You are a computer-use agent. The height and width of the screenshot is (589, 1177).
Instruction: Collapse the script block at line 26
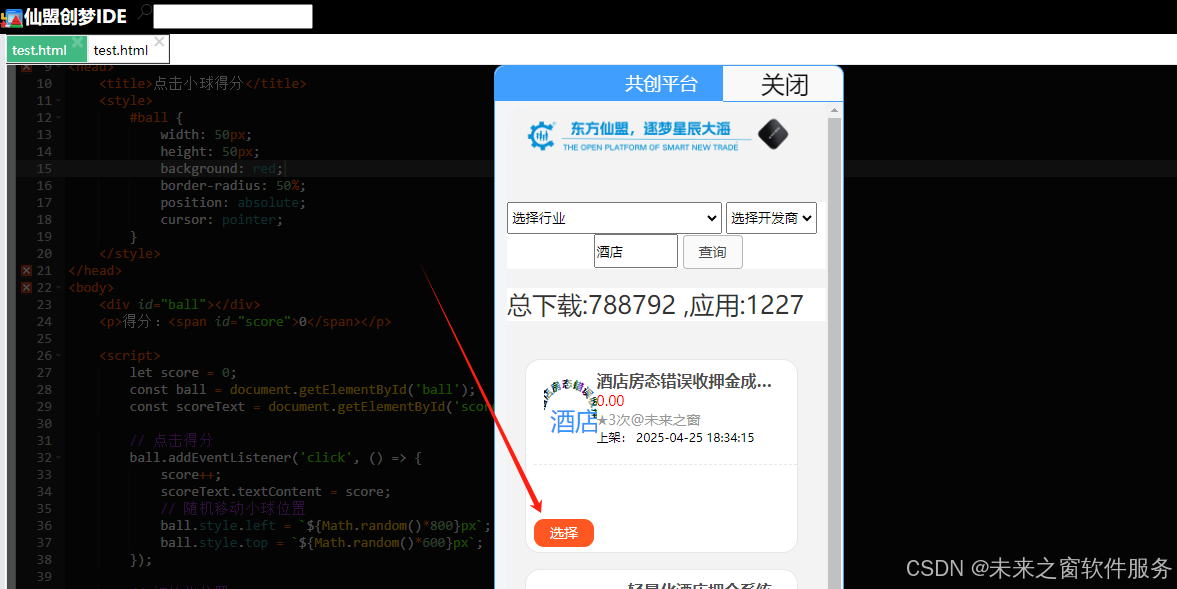click(59, 356)
